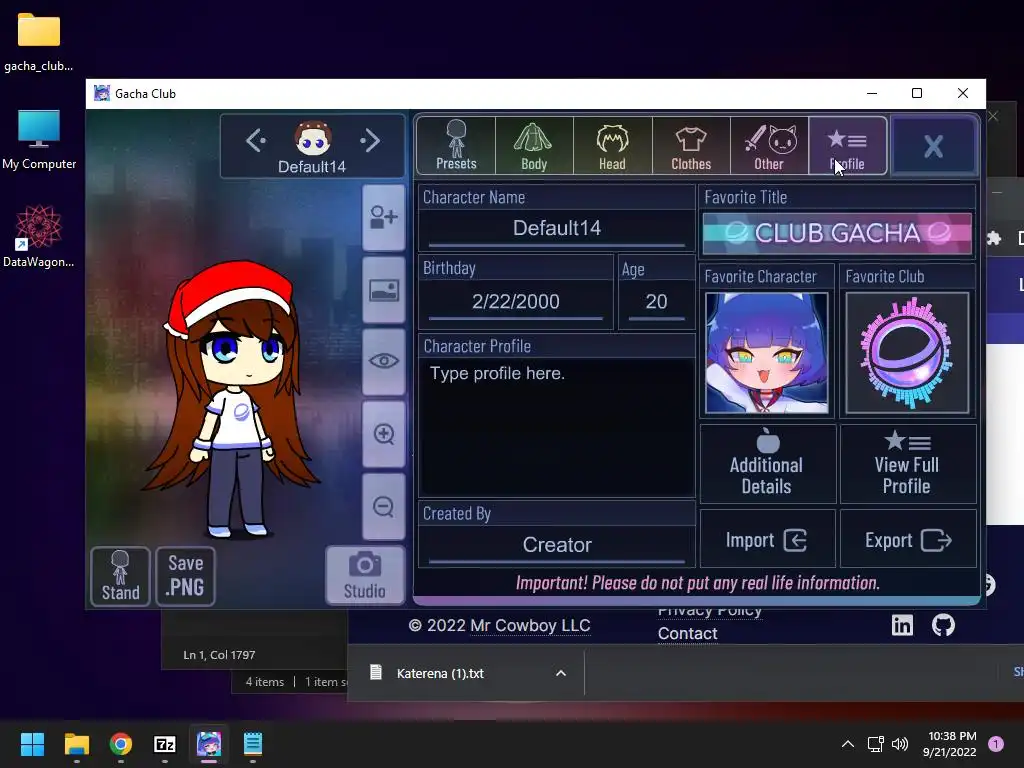The height and width of the screenshot is (768, 1024).
Task: Open Additional Details
Action: (767, 464)
